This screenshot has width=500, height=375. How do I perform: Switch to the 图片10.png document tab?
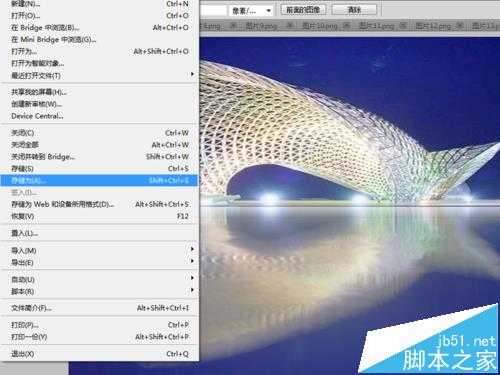point(319,26)
